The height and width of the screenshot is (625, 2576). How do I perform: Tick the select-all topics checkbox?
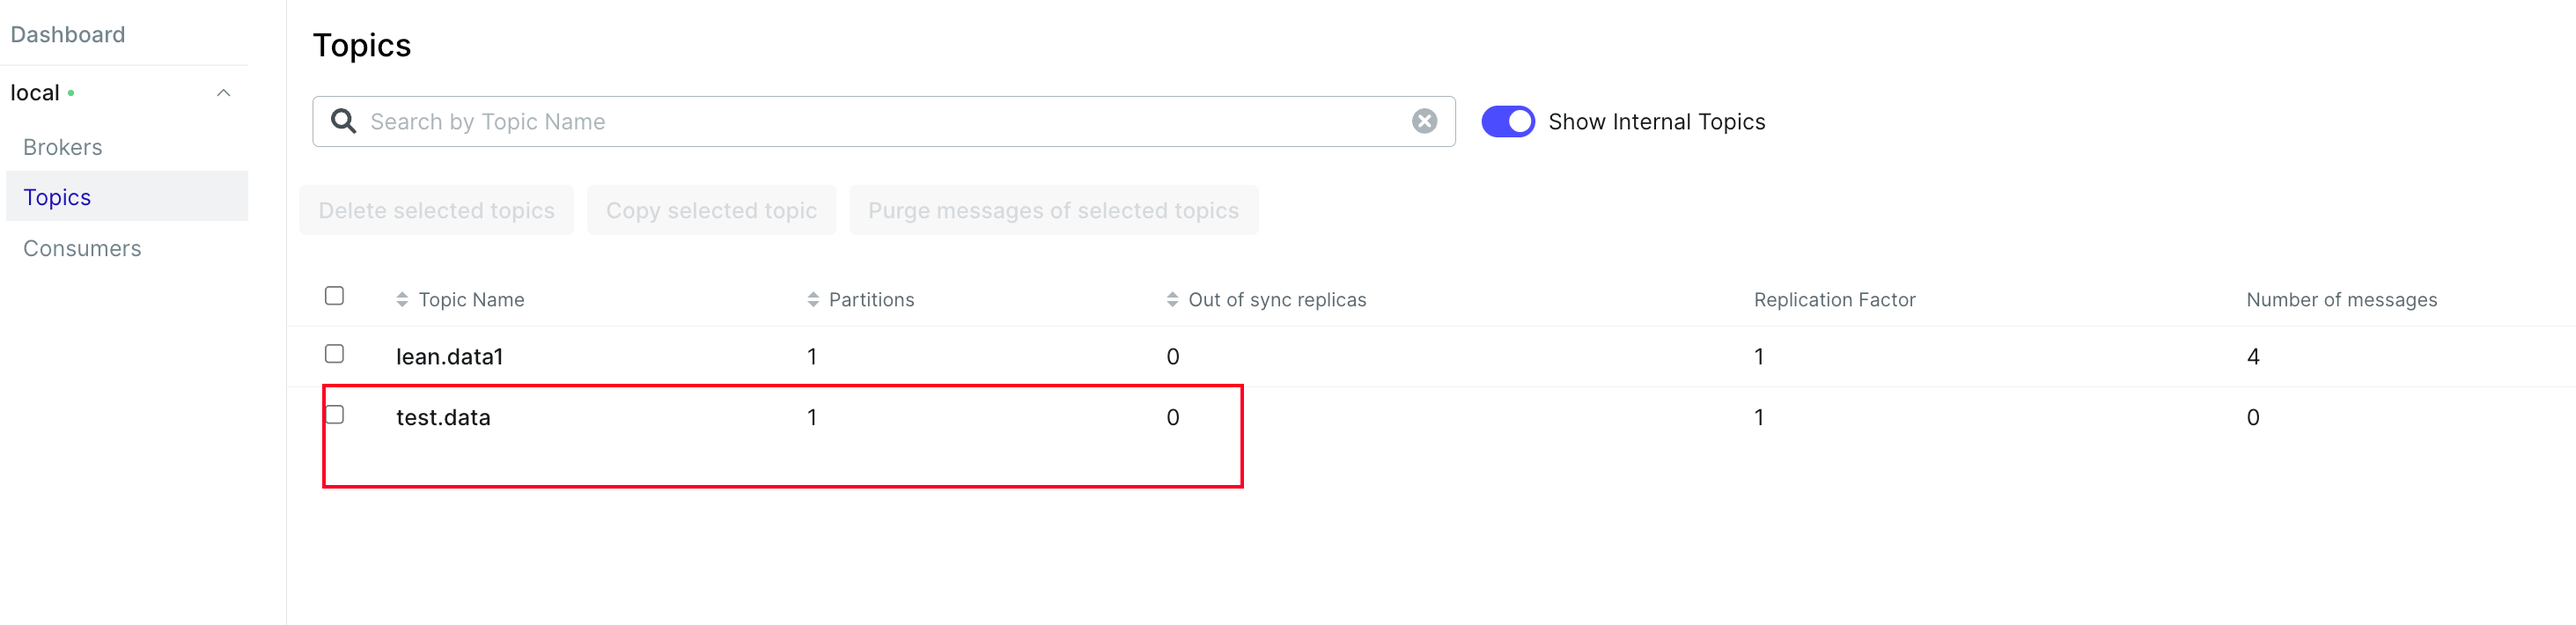(x=335, y=296)
